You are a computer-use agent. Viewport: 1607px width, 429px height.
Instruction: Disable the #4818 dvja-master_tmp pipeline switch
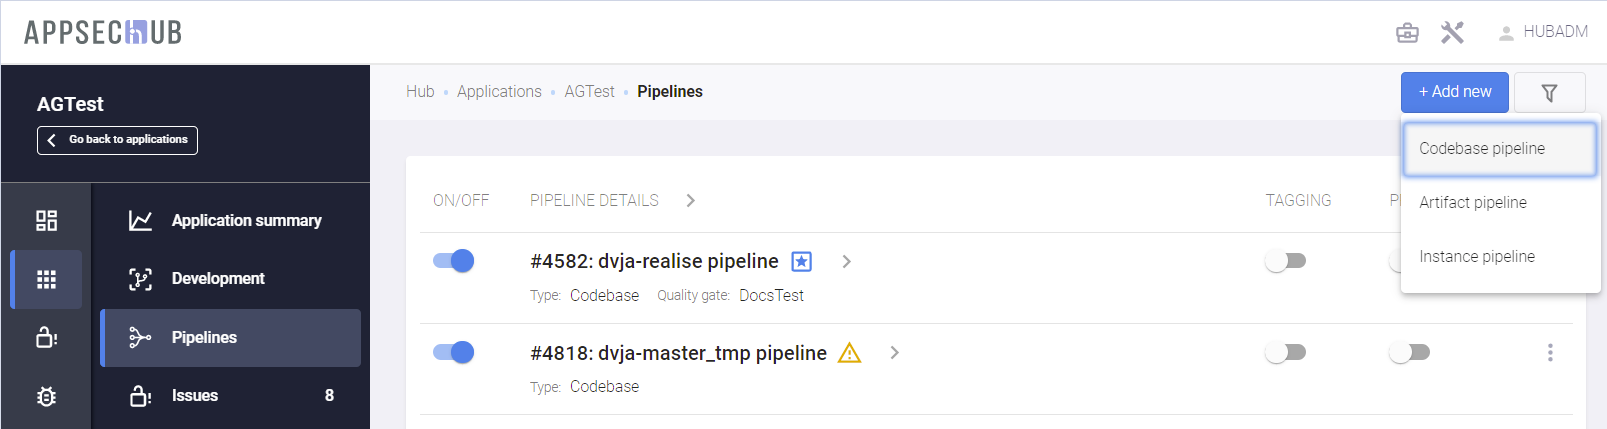pos(453,352)
